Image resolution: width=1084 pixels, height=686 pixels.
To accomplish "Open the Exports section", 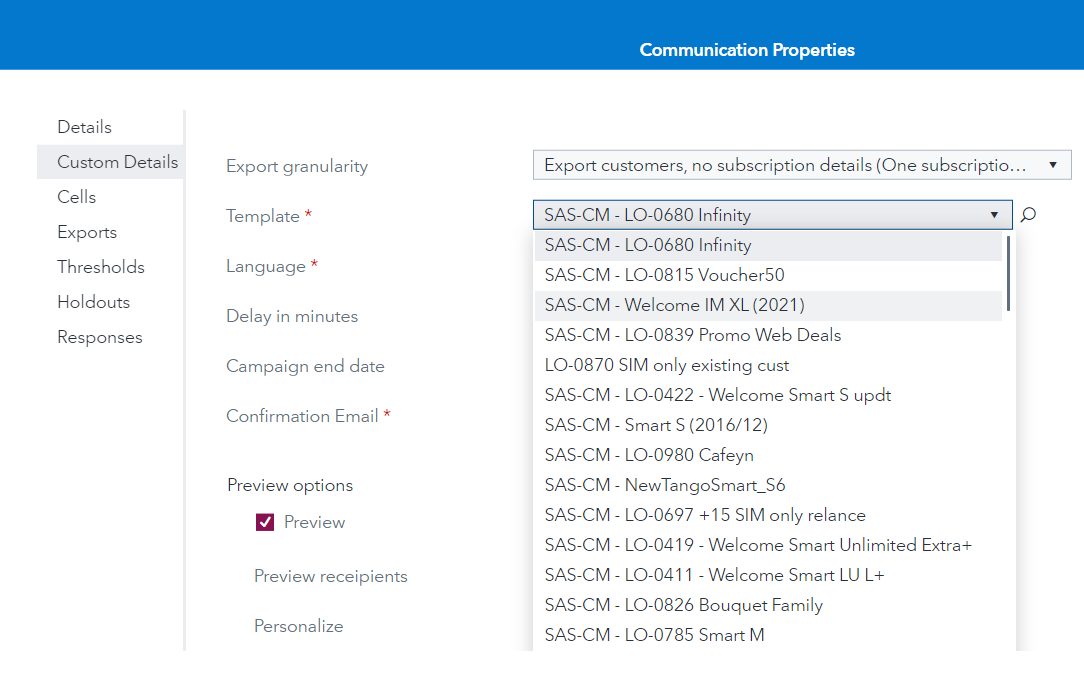I will click(85, 232).
